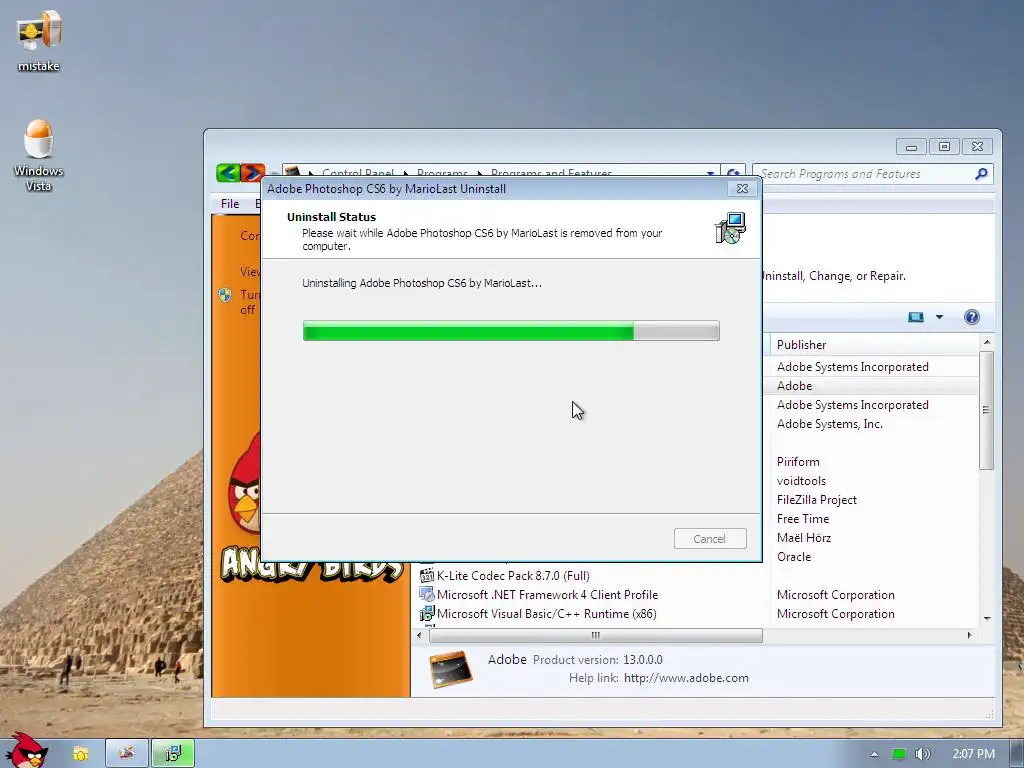1024x768 pixels.
Task: Expand the view options dropdown arrow
Action: click(x=939, y=317)
